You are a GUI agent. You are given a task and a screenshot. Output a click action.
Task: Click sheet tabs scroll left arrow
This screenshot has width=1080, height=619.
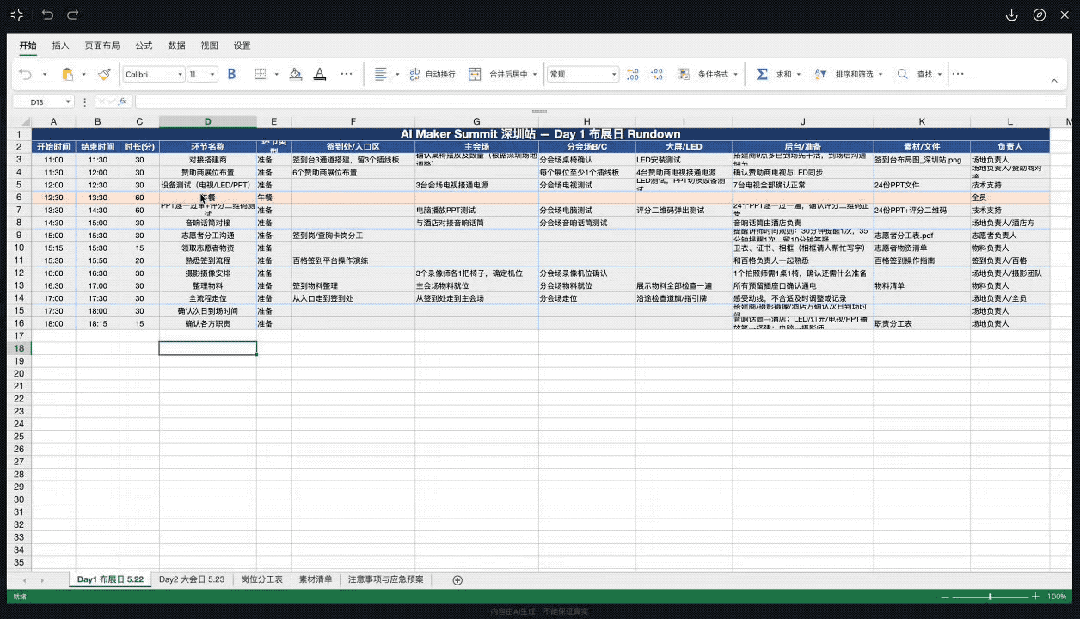(x=24, y=580)
